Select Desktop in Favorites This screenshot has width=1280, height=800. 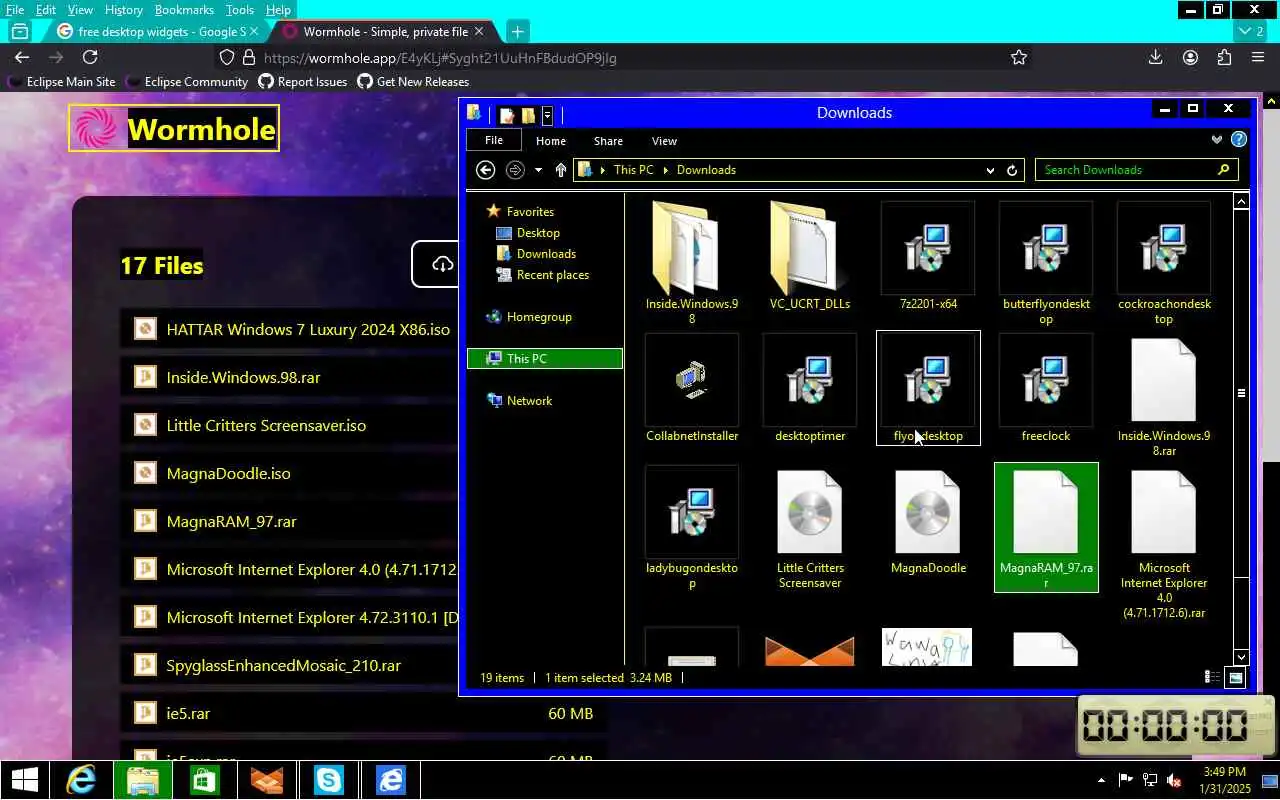pos(528,233)
